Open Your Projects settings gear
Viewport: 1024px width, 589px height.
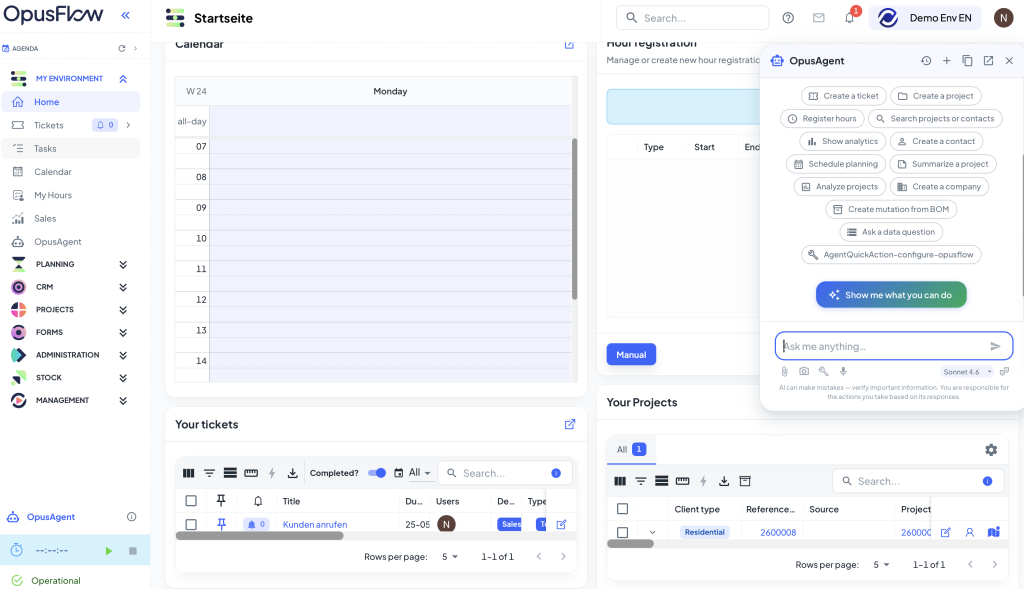point(991,450)
